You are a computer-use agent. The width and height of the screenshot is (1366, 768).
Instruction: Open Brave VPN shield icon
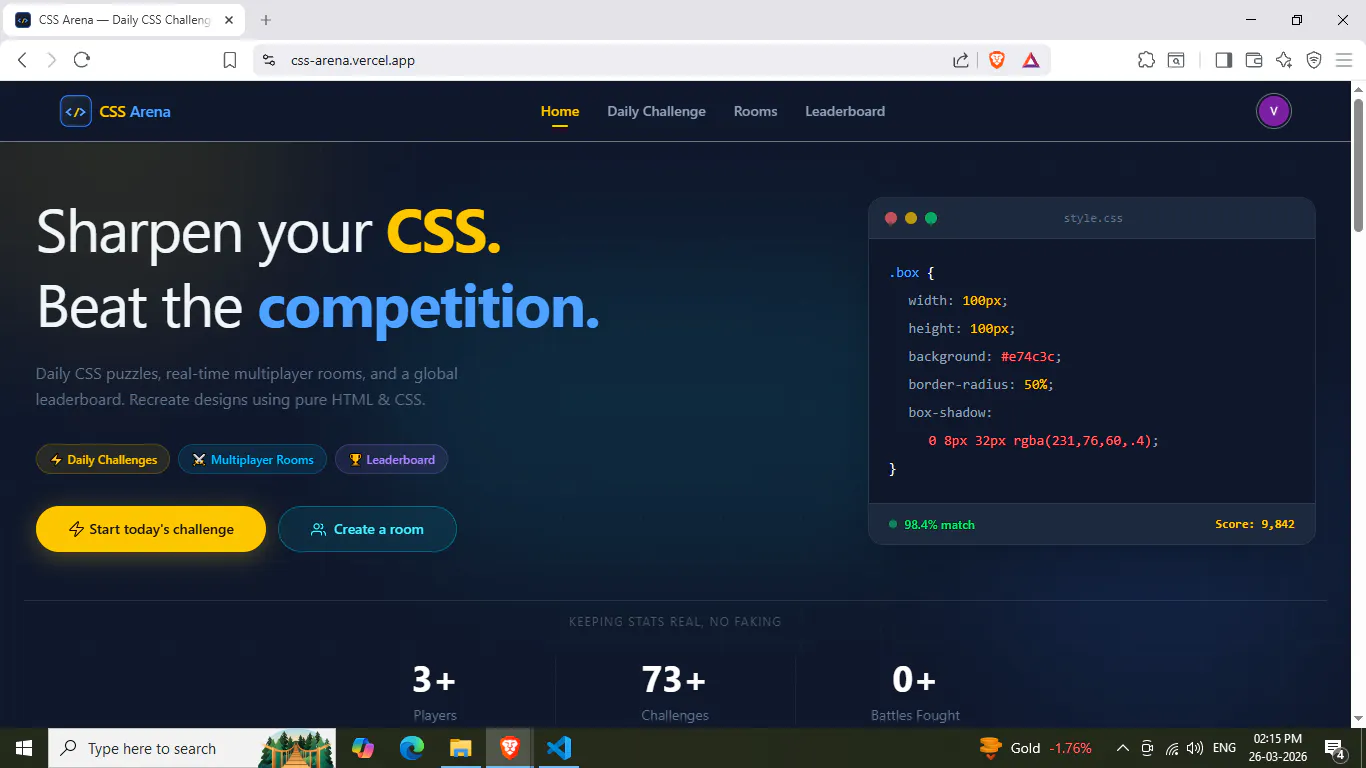(x=1314, y=60)
